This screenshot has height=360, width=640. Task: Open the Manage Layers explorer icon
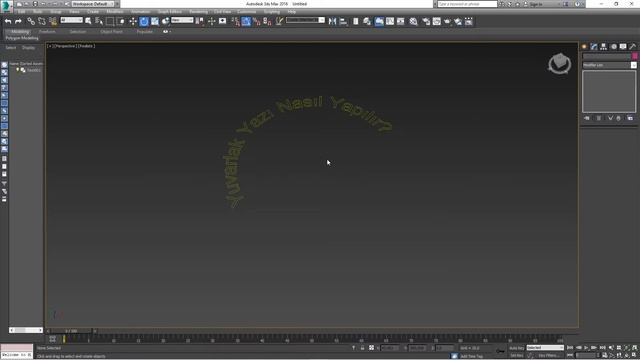coord(367,21)
